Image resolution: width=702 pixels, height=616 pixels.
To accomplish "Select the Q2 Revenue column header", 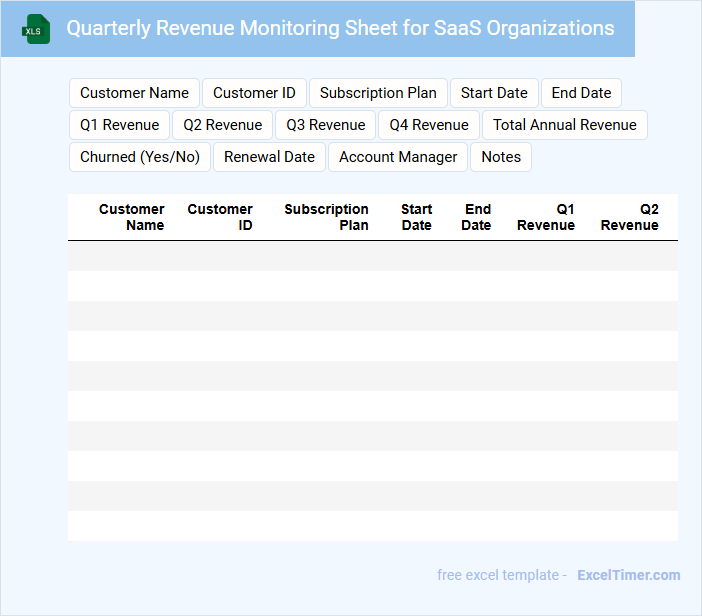I will [629, 217].
